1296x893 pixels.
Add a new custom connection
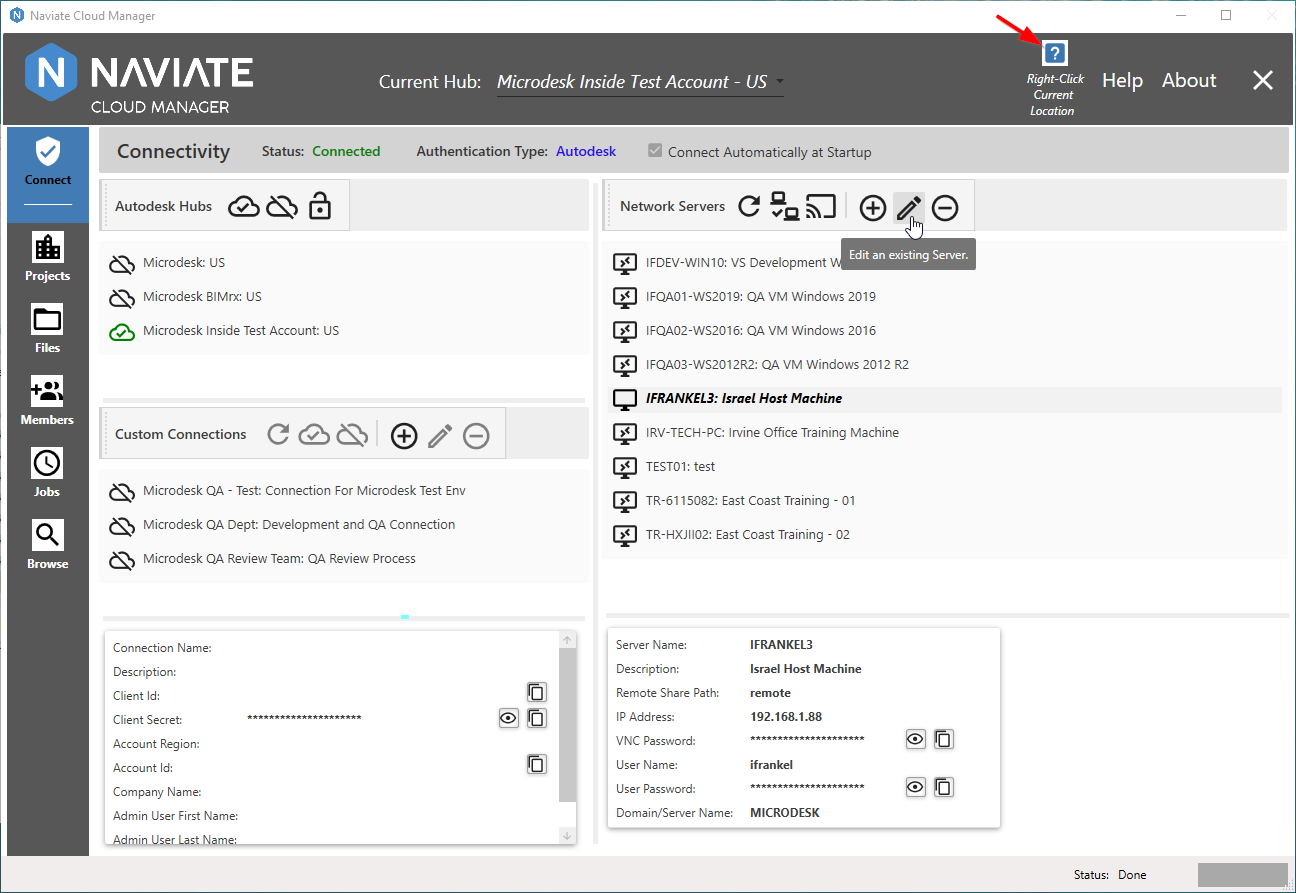click(403, 435)
